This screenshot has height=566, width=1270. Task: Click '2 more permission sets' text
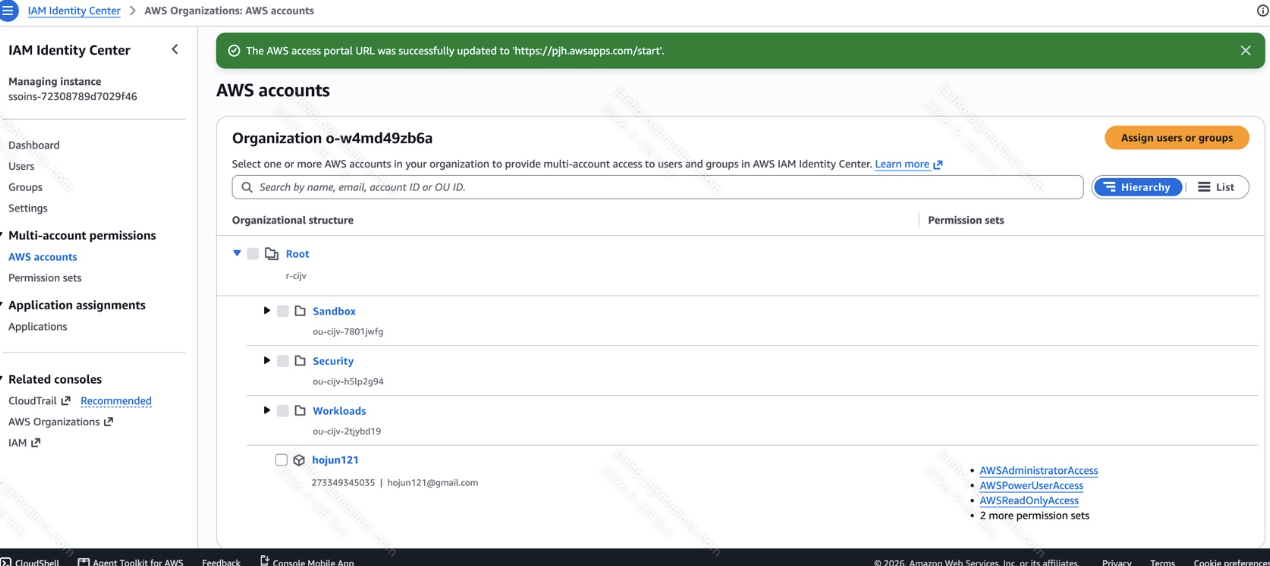[1034, 516]
